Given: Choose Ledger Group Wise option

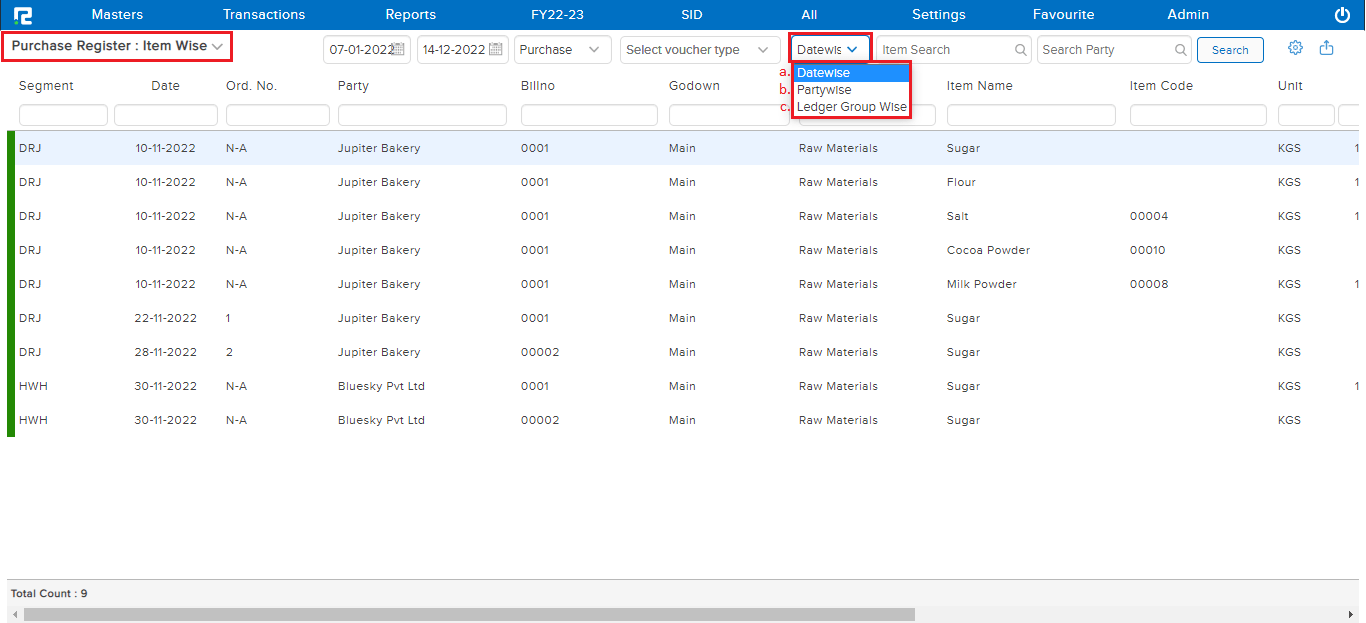Looking at the screenshot, I should tap(851, 107).
